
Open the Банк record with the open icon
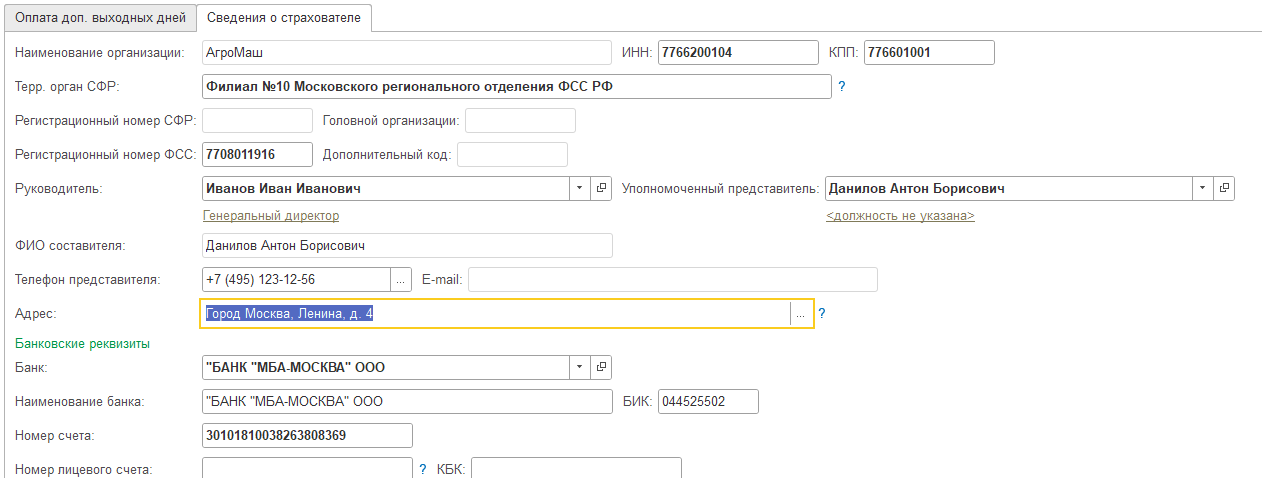coord(602,367)
